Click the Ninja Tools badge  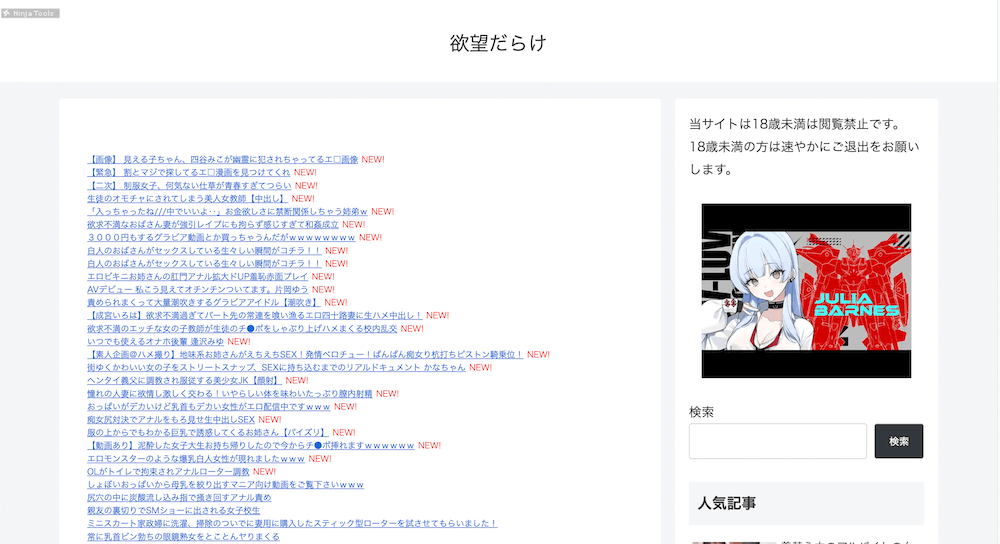click(30, 13)
